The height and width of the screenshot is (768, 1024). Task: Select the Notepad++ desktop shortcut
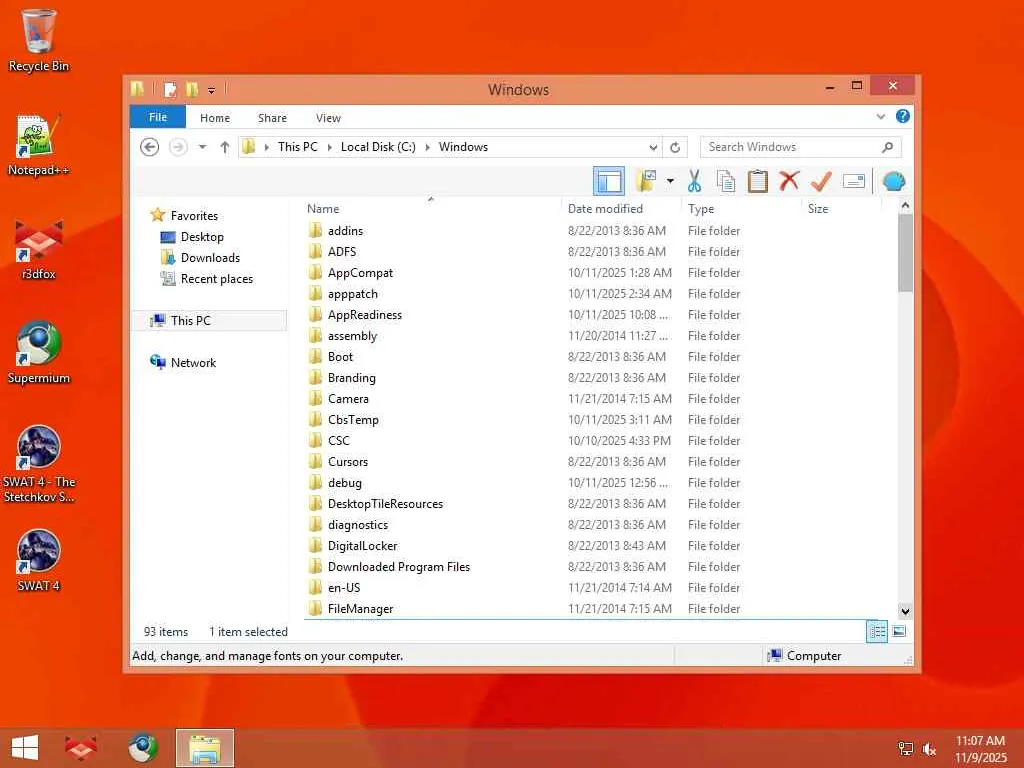tap(39, 145)
